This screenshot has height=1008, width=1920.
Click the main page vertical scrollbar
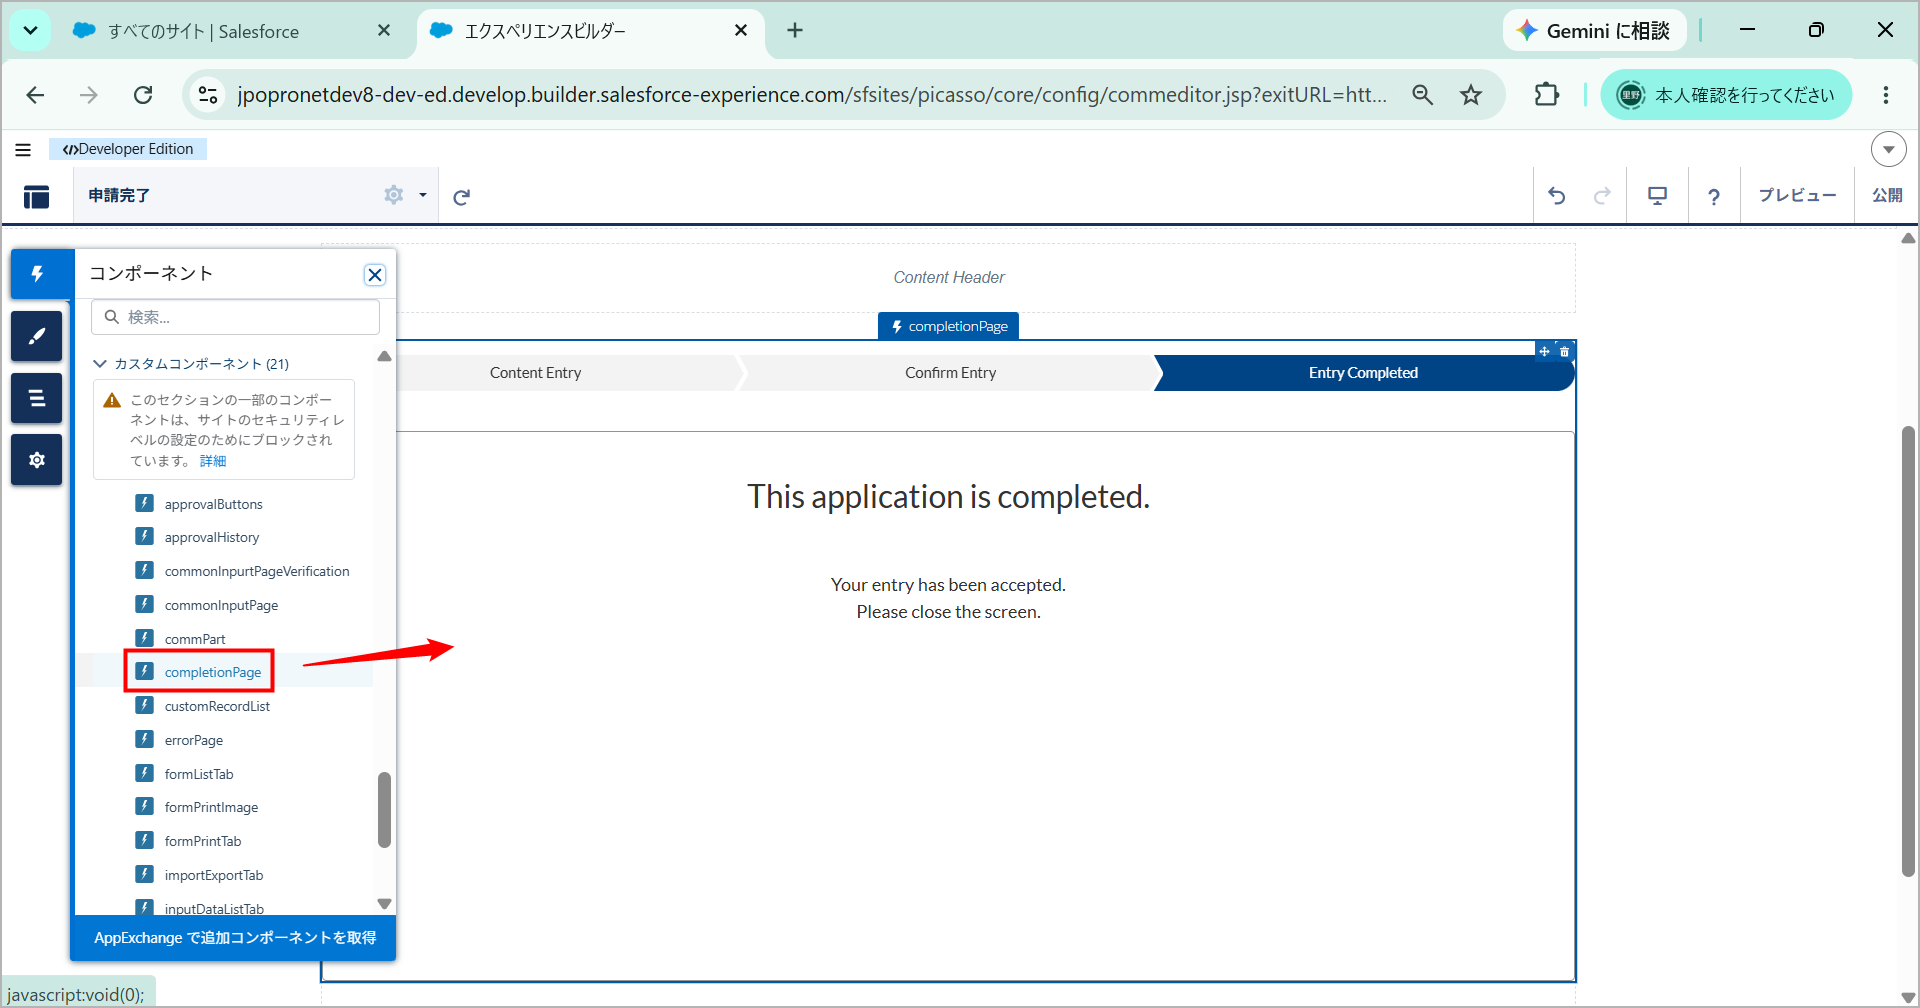tap(1908, 652)
